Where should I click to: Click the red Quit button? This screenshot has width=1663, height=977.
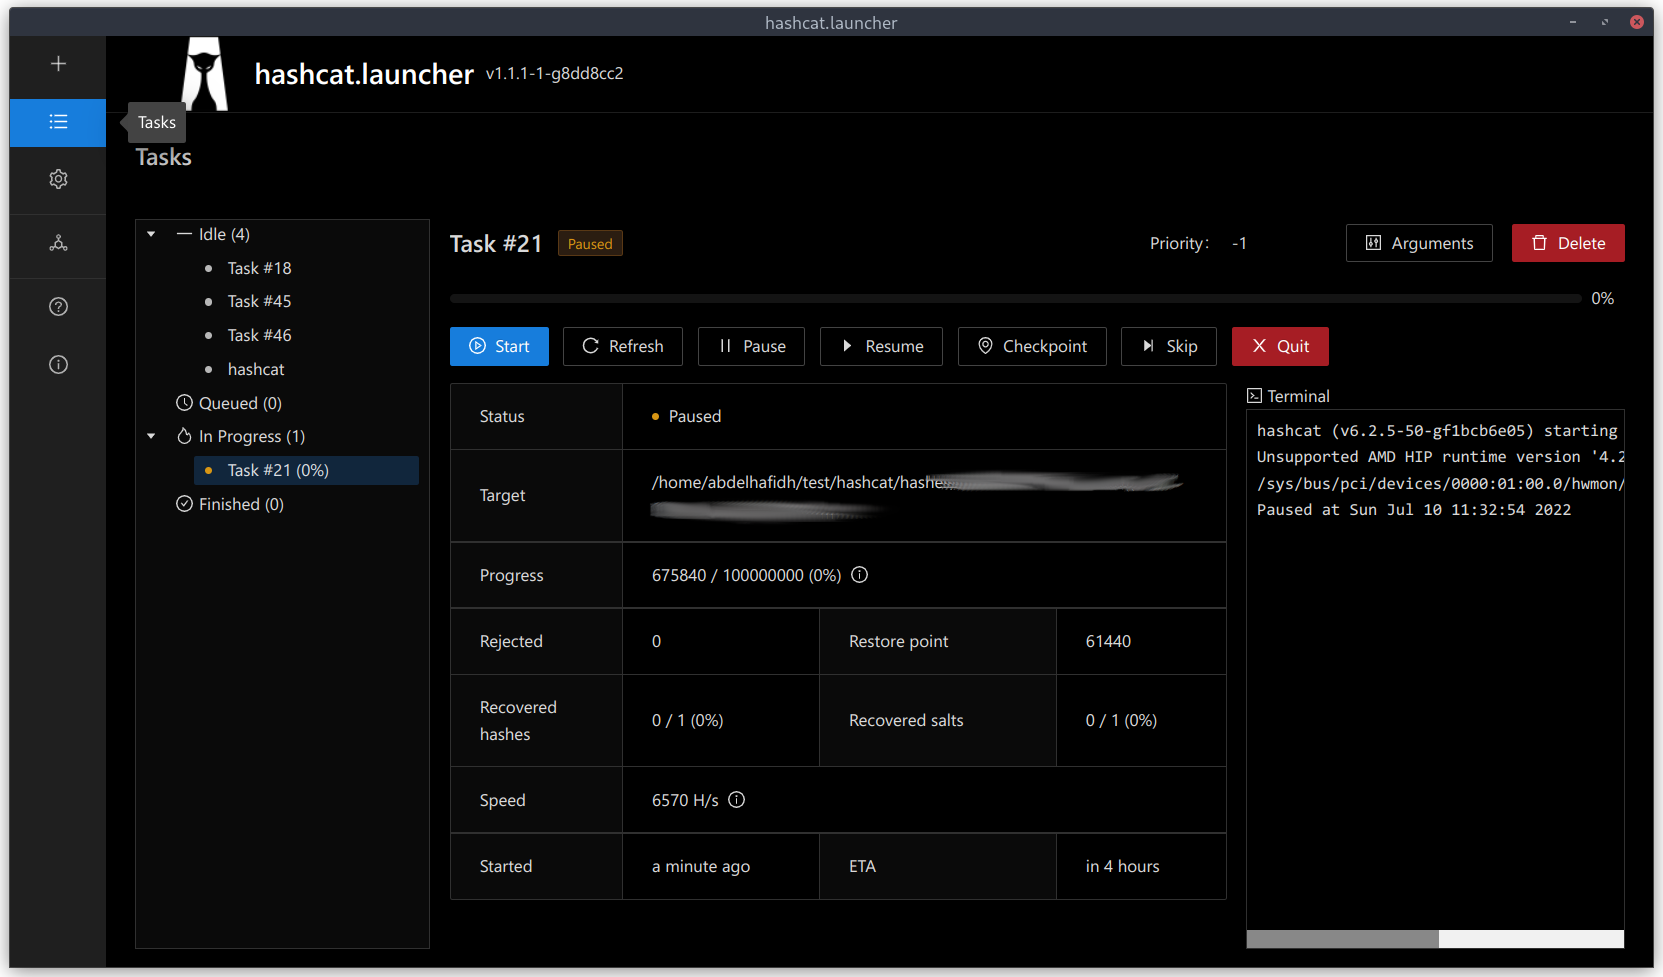[1280, 346]
